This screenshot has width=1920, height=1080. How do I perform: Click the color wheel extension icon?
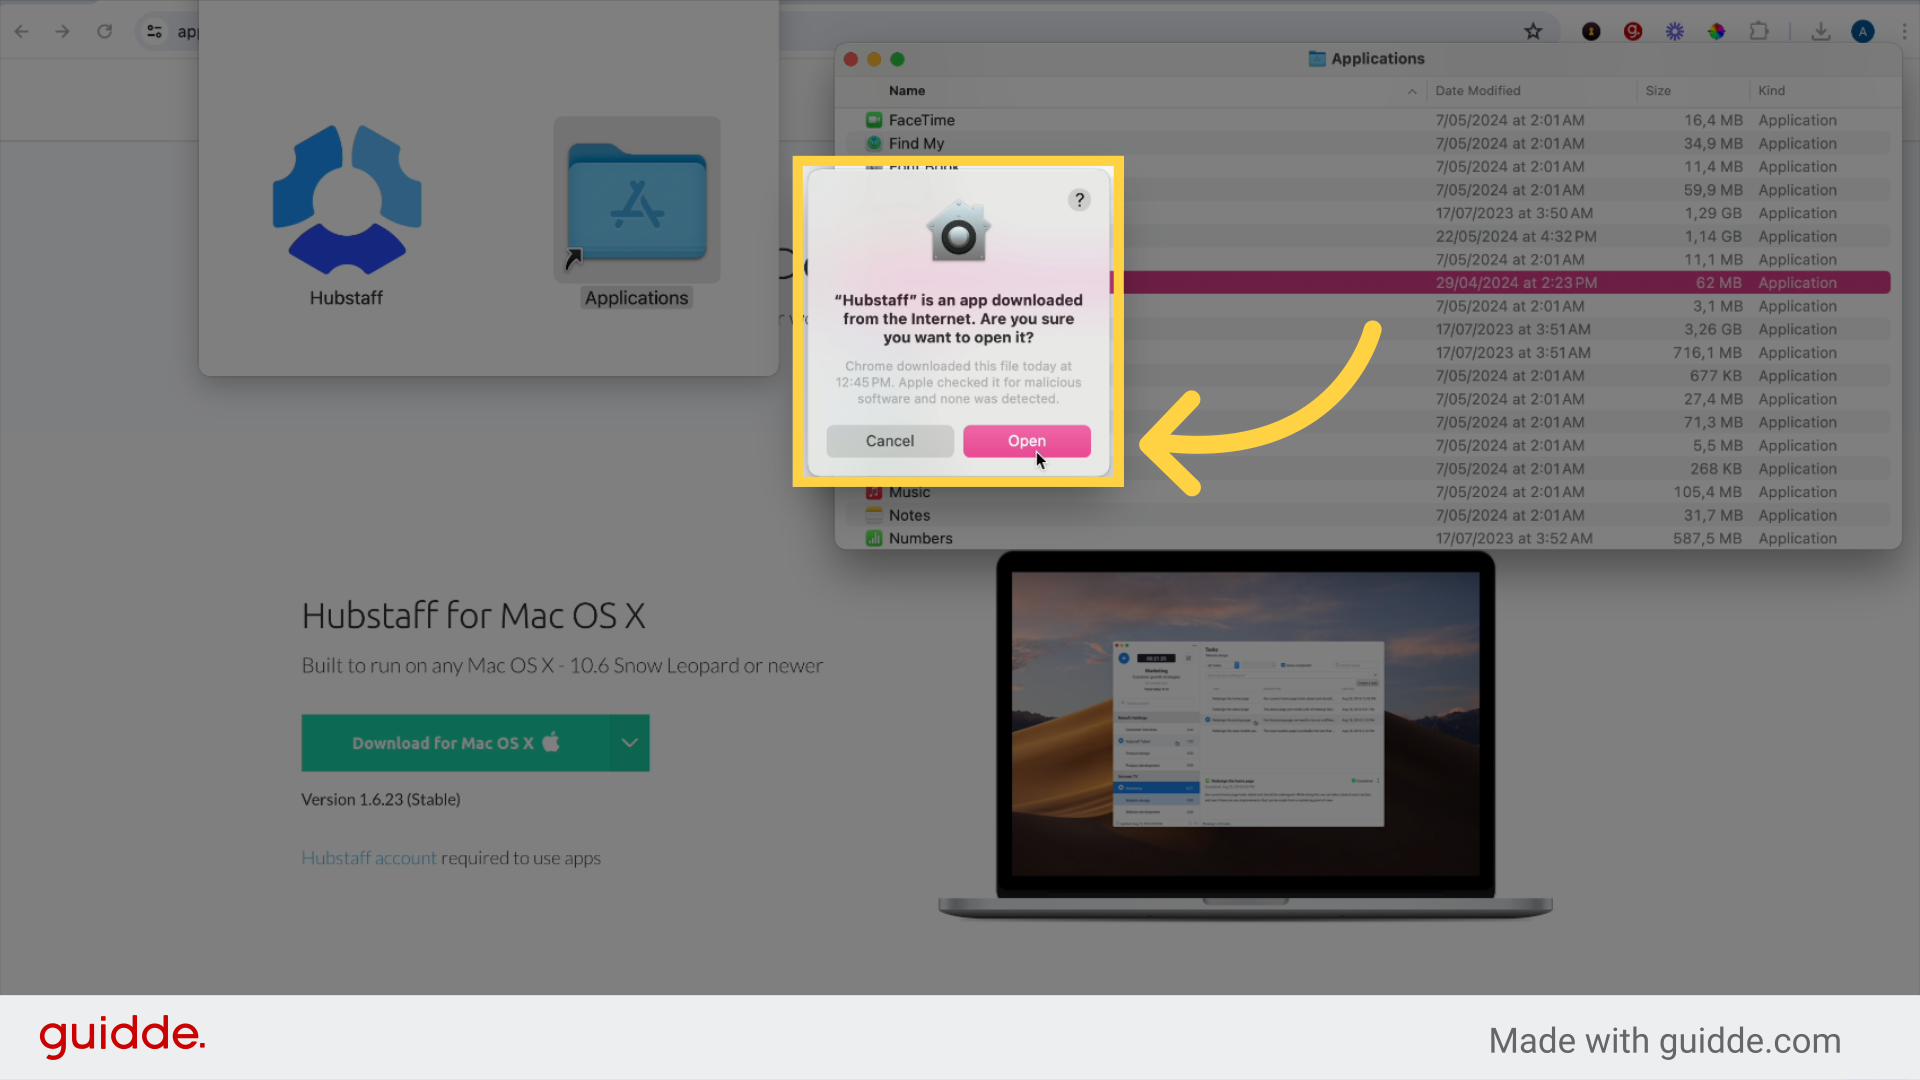click(x=1716, y=31)
